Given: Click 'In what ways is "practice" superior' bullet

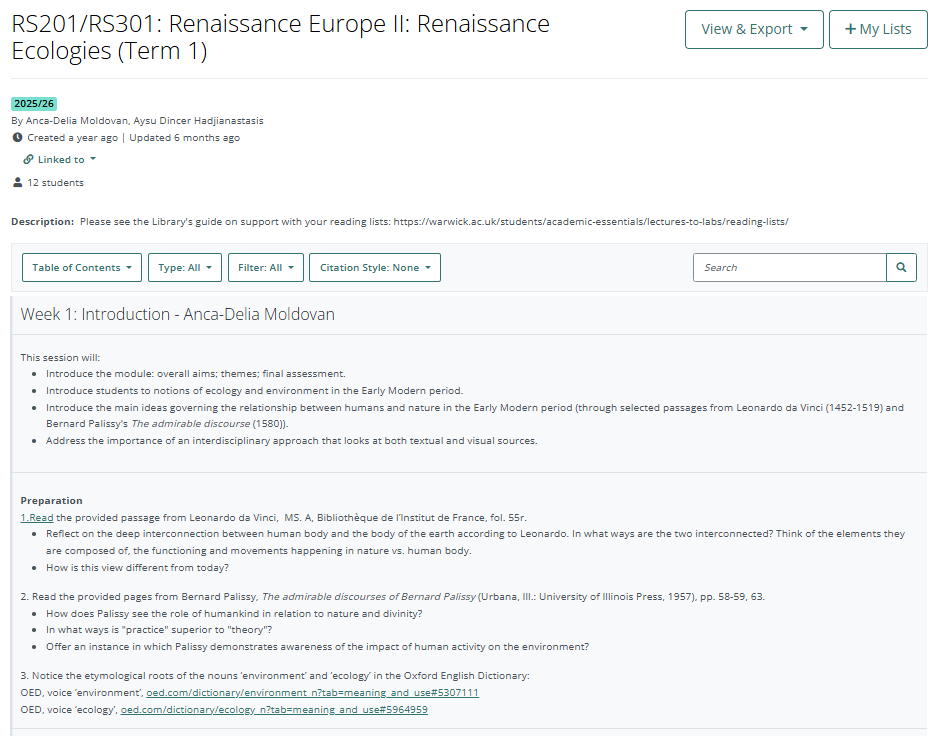Looking at the screenshot, I should (159, 630).
